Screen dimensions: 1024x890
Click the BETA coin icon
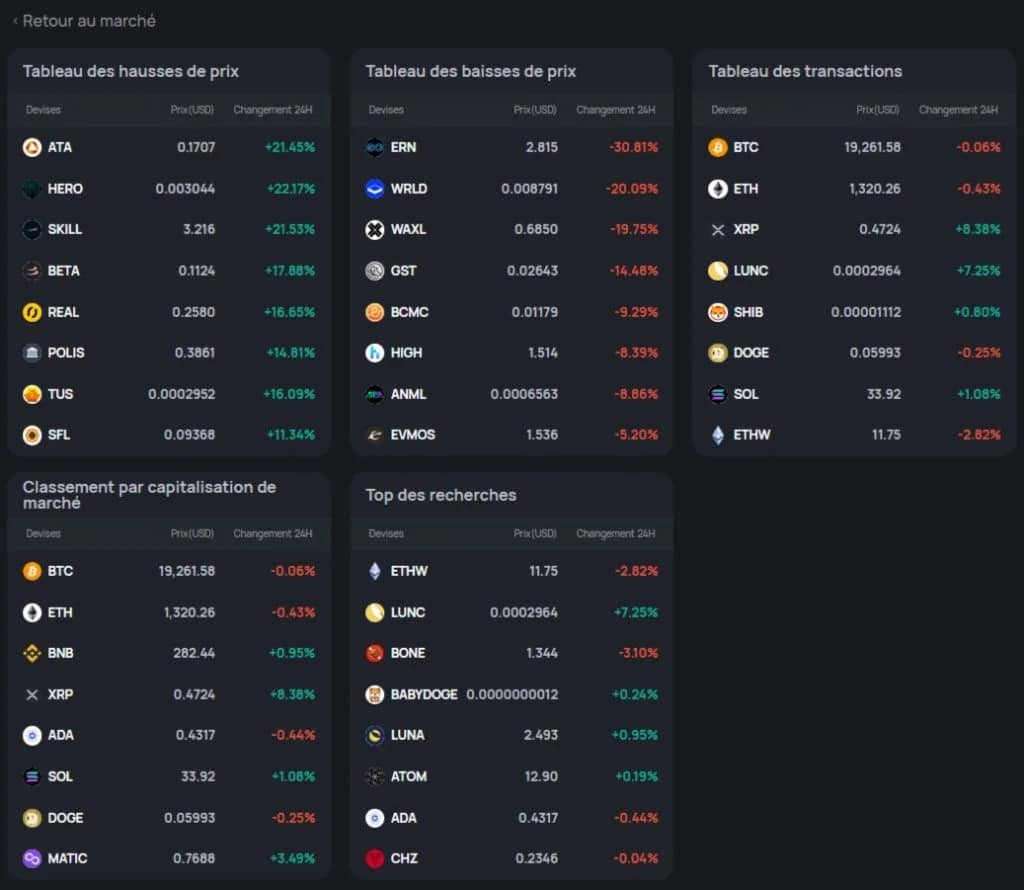tap(32, 270)
